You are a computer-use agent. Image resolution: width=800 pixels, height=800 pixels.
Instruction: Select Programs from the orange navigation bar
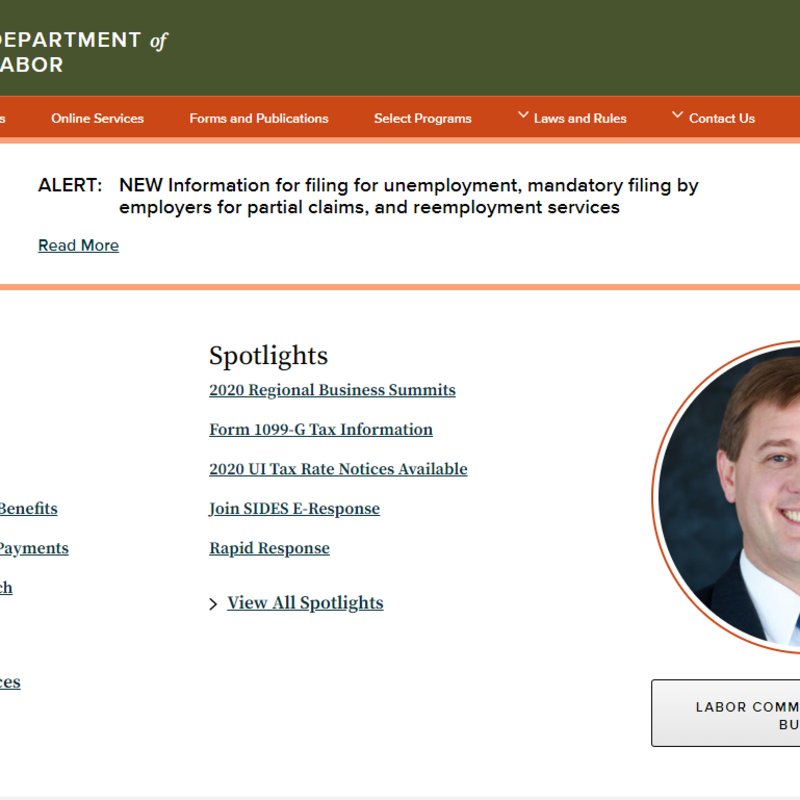[x=422, y=118]
